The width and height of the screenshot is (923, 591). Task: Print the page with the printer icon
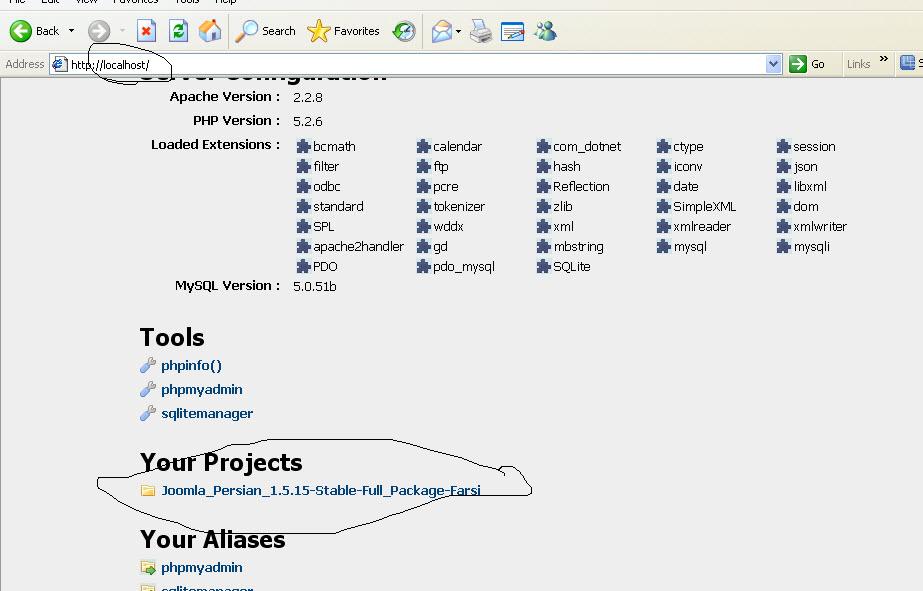point(481,31)
